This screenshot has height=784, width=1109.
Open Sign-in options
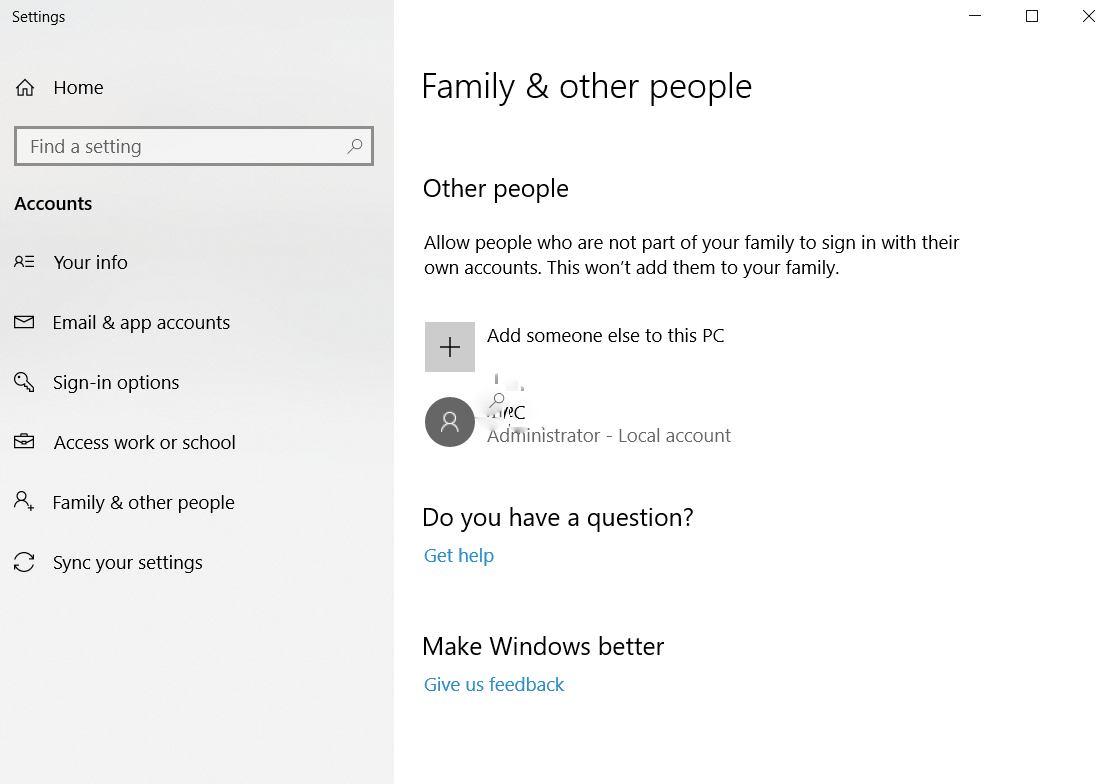pos(116,383)
